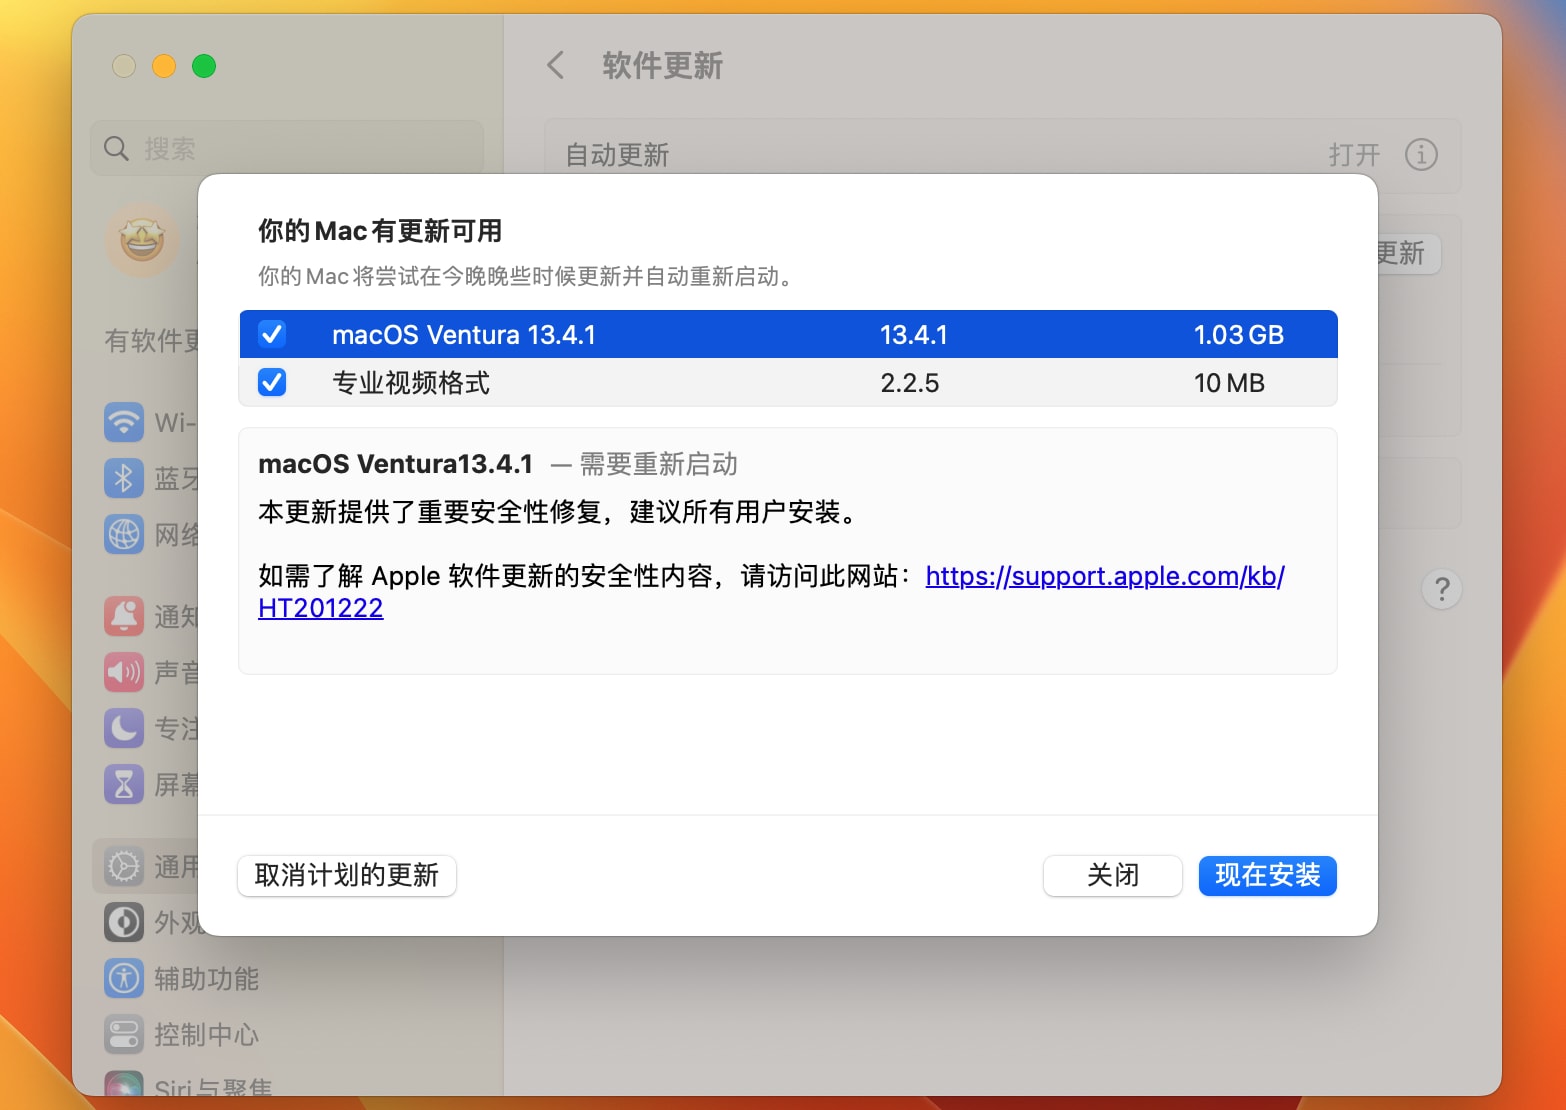This screenshot has height=1110, width=1566.
Task: Click 取消计划的更新 button
Action: click(x=347, y=876)
